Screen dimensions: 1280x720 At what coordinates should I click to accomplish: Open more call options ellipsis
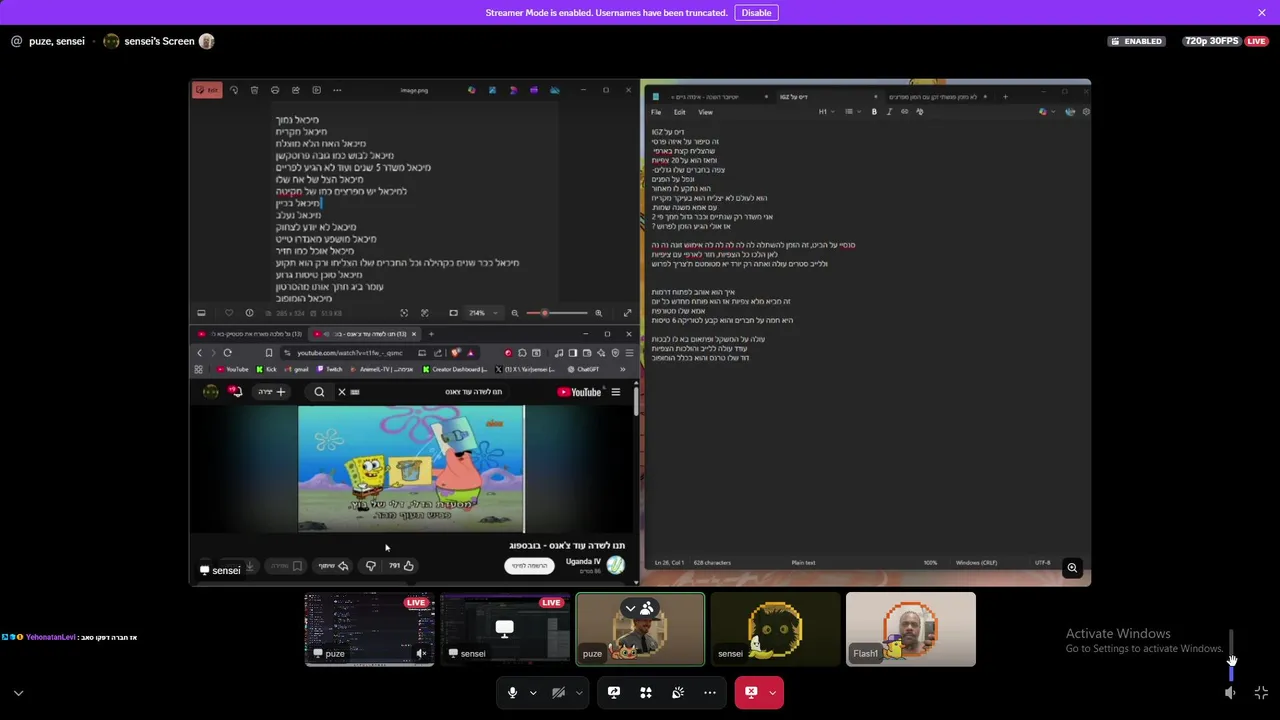click(x=710, y=692)
